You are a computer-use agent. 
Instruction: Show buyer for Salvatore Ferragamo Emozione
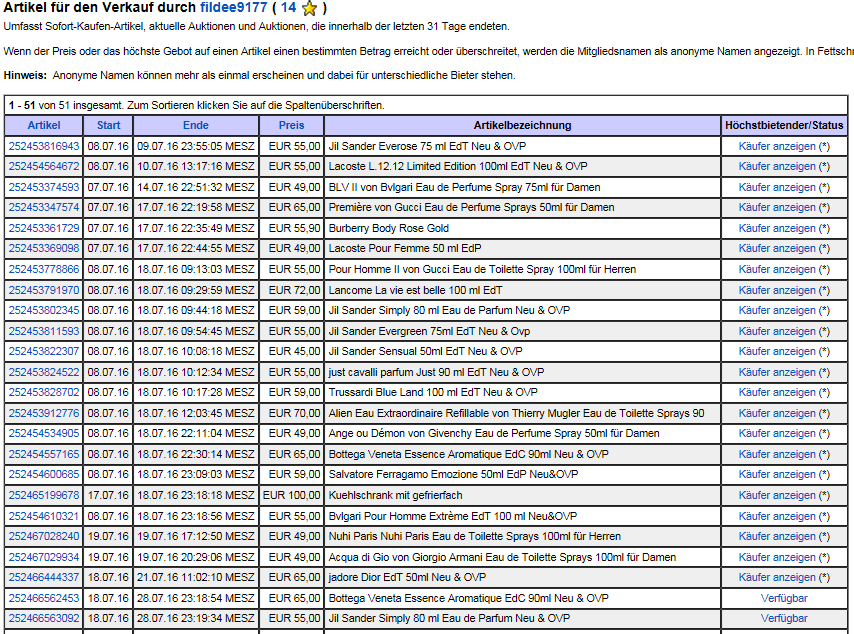pos(777,474)
